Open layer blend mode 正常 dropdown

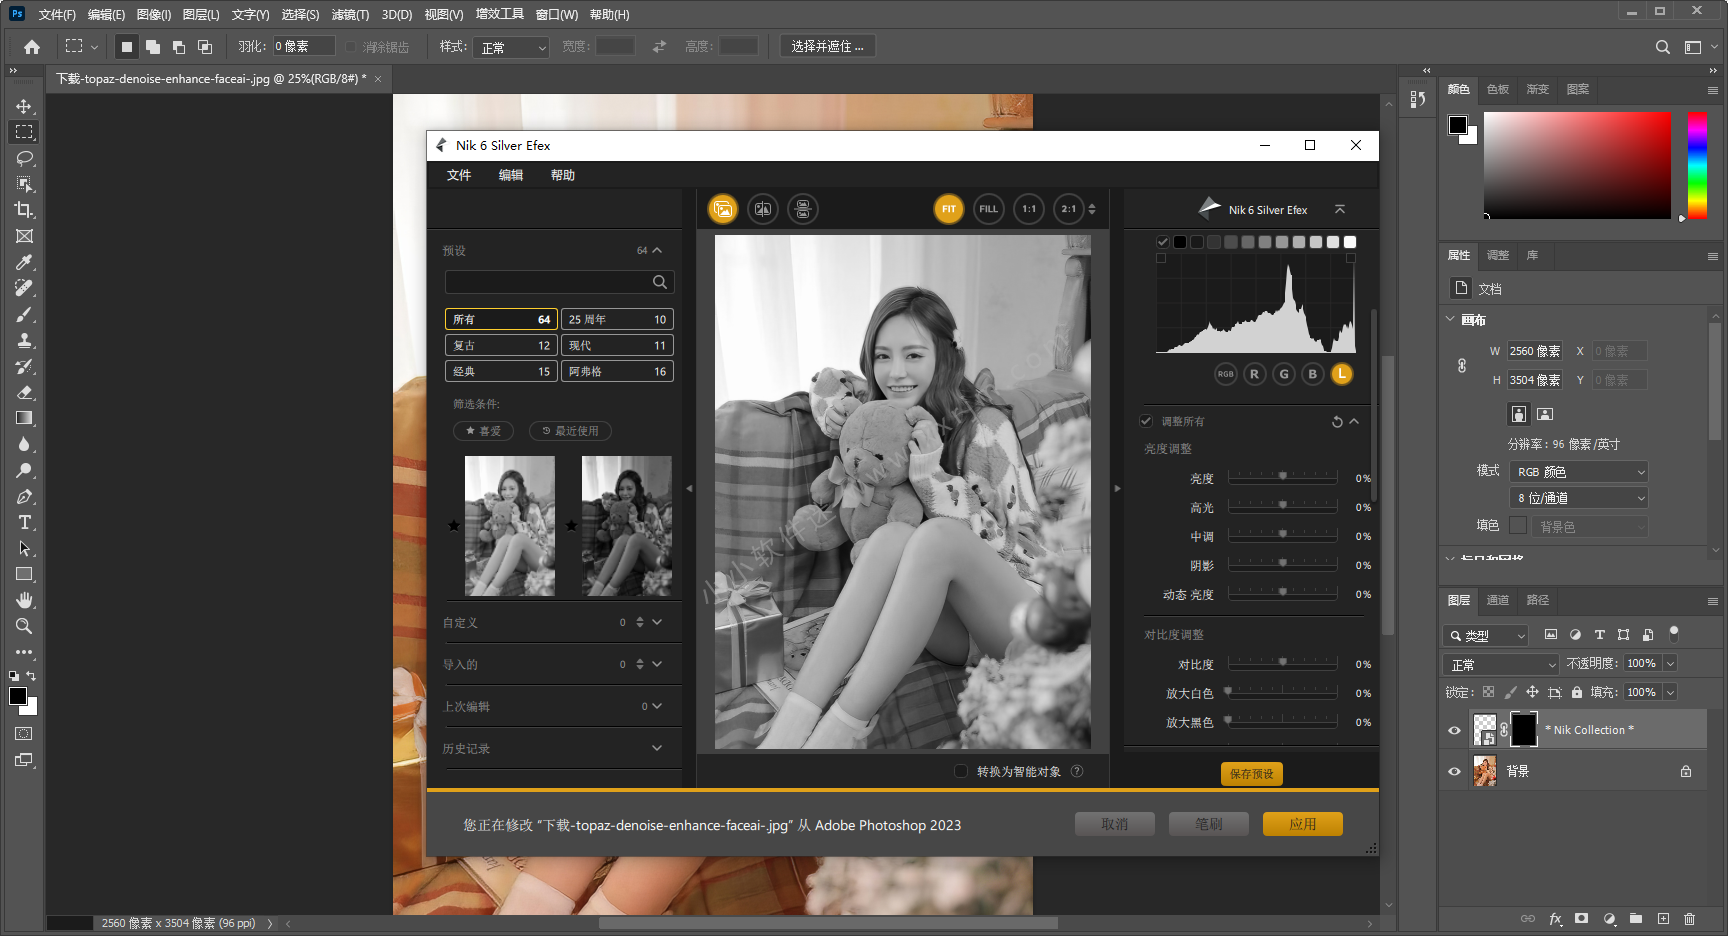[x=1501, y=664]
